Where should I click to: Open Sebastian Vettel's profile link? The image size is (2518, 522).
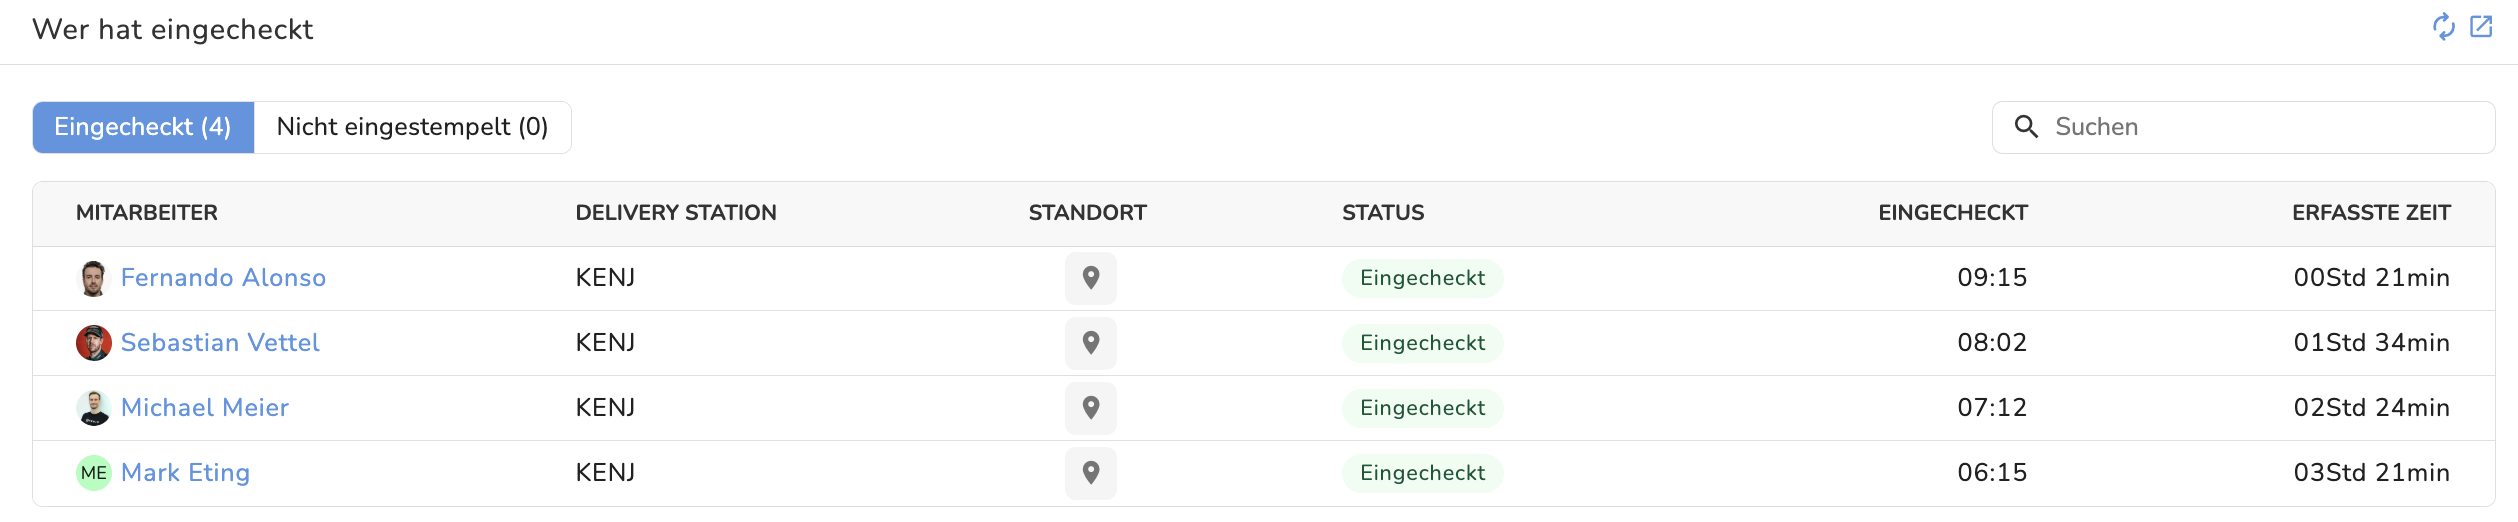point(220,343)
